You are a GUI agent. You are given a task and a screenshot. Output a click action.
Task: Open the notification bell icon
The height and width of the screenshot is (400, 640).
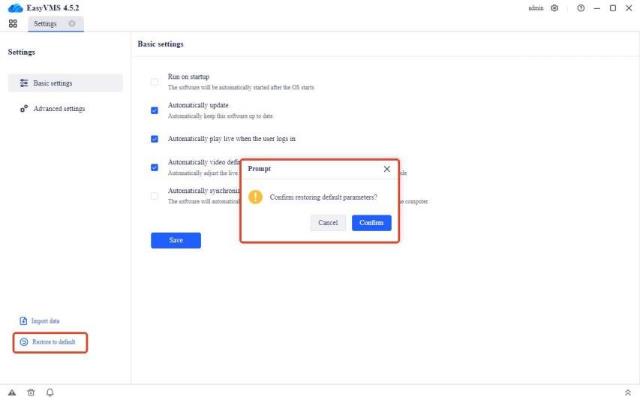click(49, 392)
